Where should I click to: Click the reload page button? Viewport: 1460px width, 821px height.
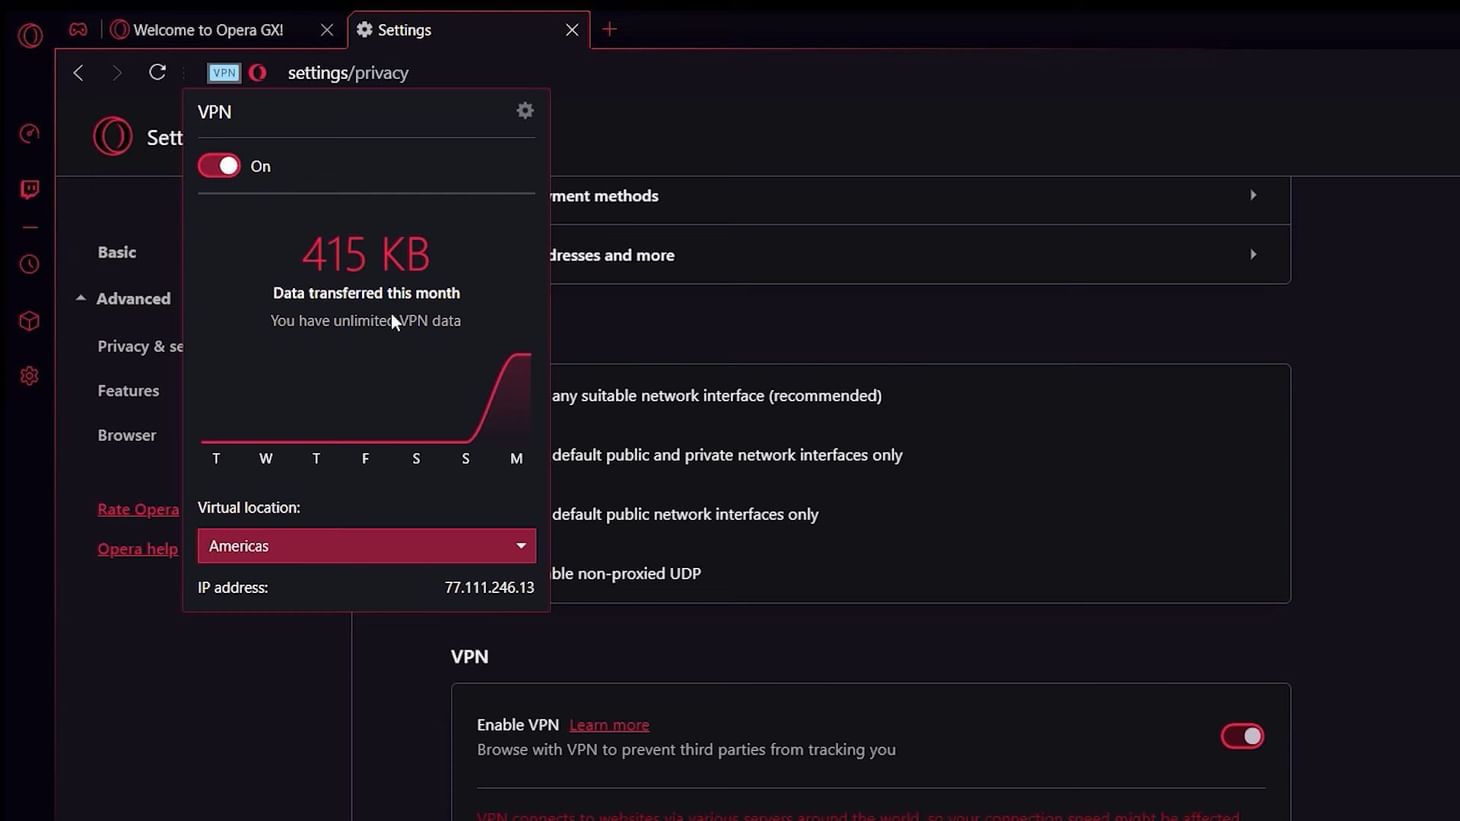pyautogui.click(x=157, y=72)
